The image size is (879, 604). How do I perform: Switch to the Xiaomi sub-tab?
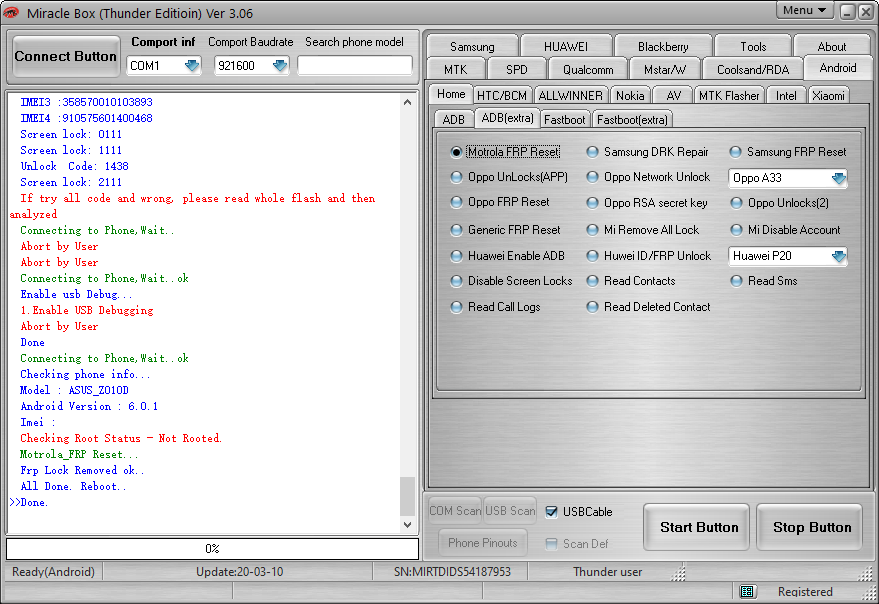(828, 96)
